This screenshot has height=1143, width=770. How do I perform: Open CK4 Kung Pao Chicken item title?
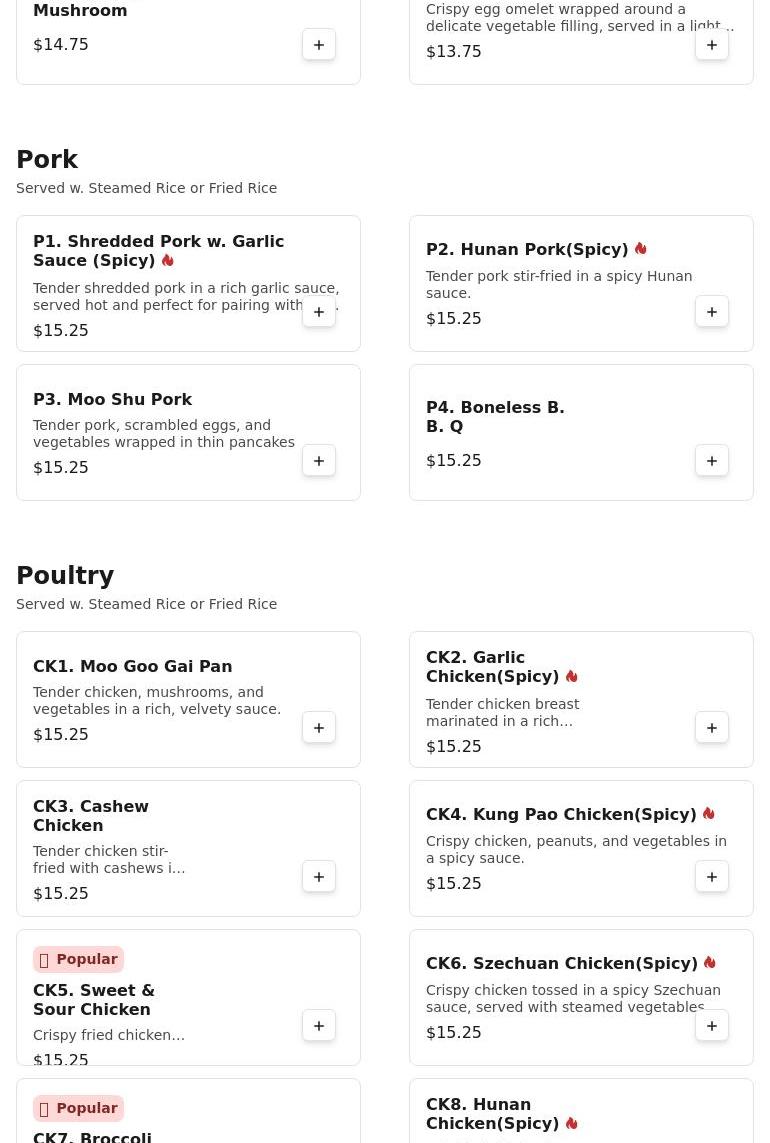coord(560,815)
